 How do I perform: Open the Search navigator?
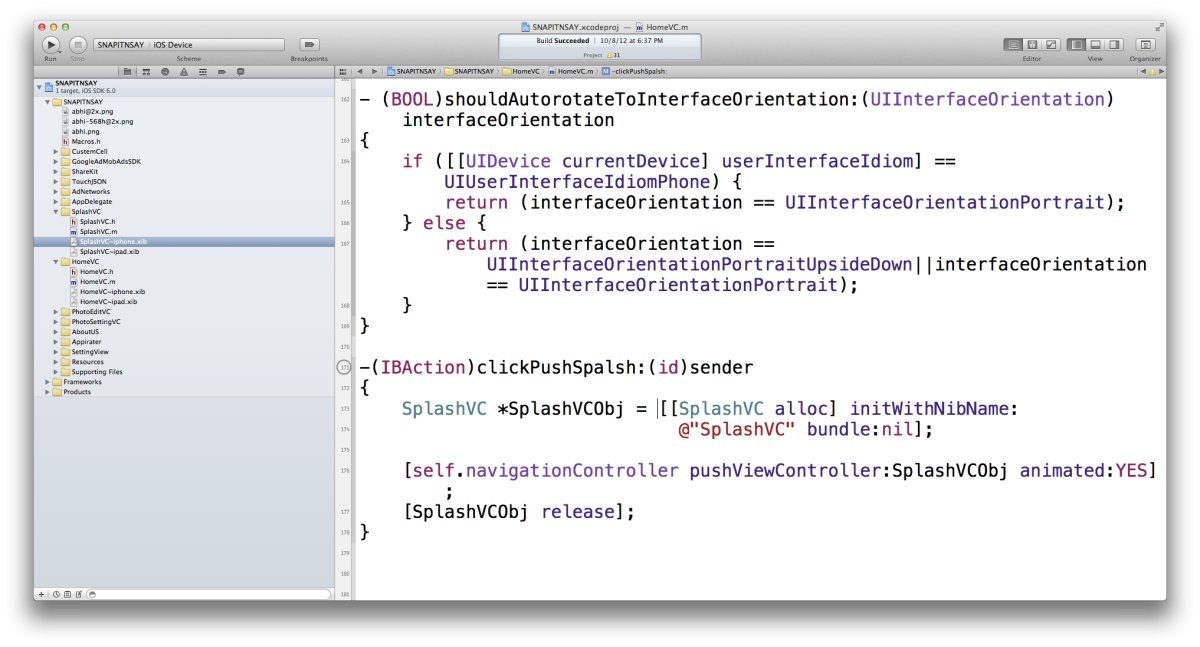[165, 71]
